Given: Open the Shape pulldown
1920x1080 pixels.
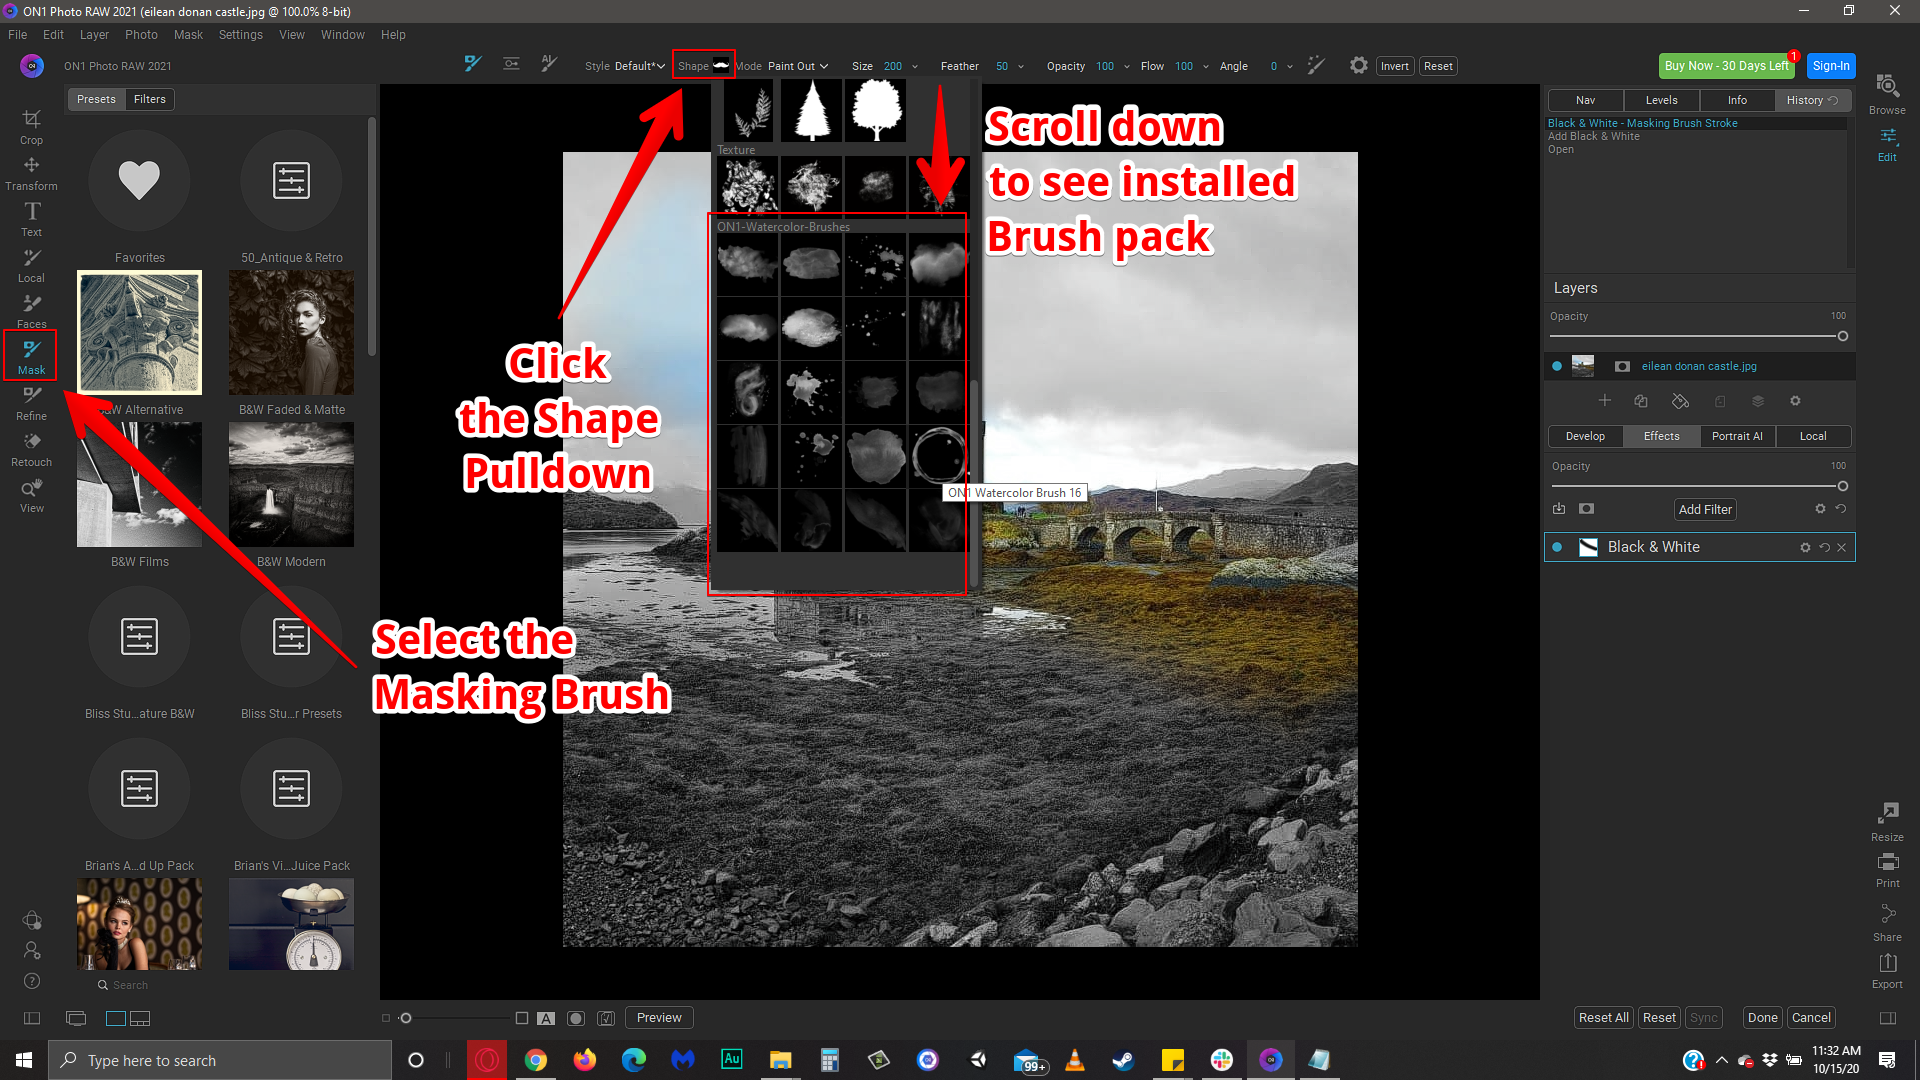Looking at the screenshot, I should tap(704, 66).
